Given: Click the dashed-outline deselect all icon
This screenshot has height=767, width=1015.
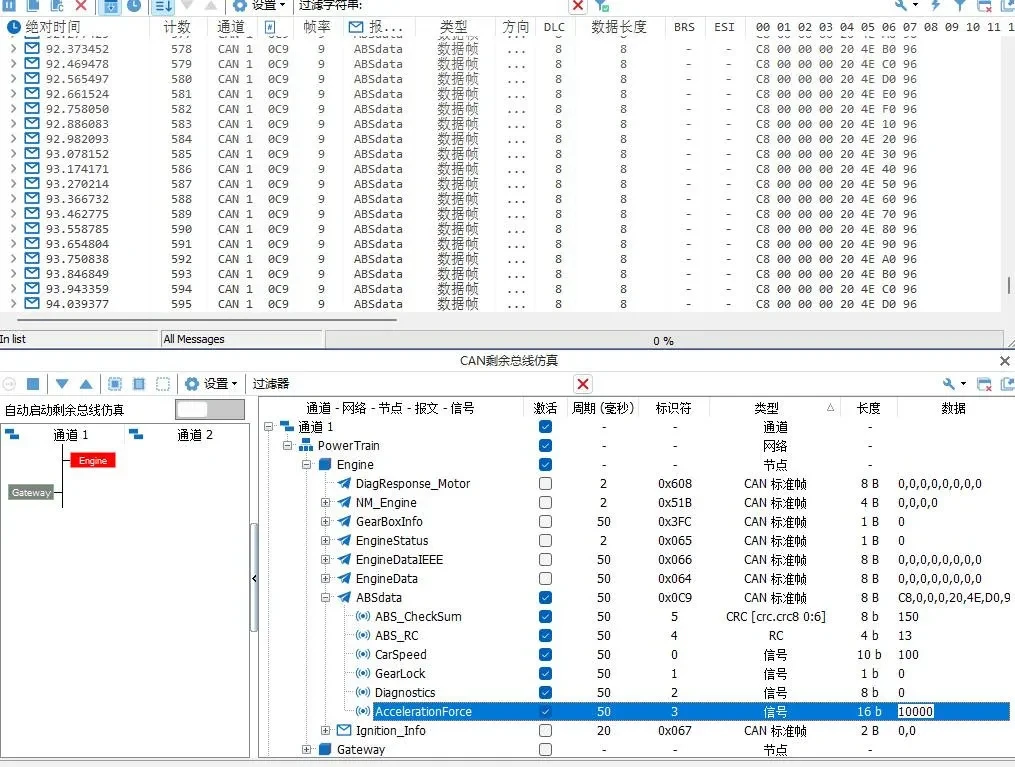Looking at the screenshot, I should click(162, 384).
